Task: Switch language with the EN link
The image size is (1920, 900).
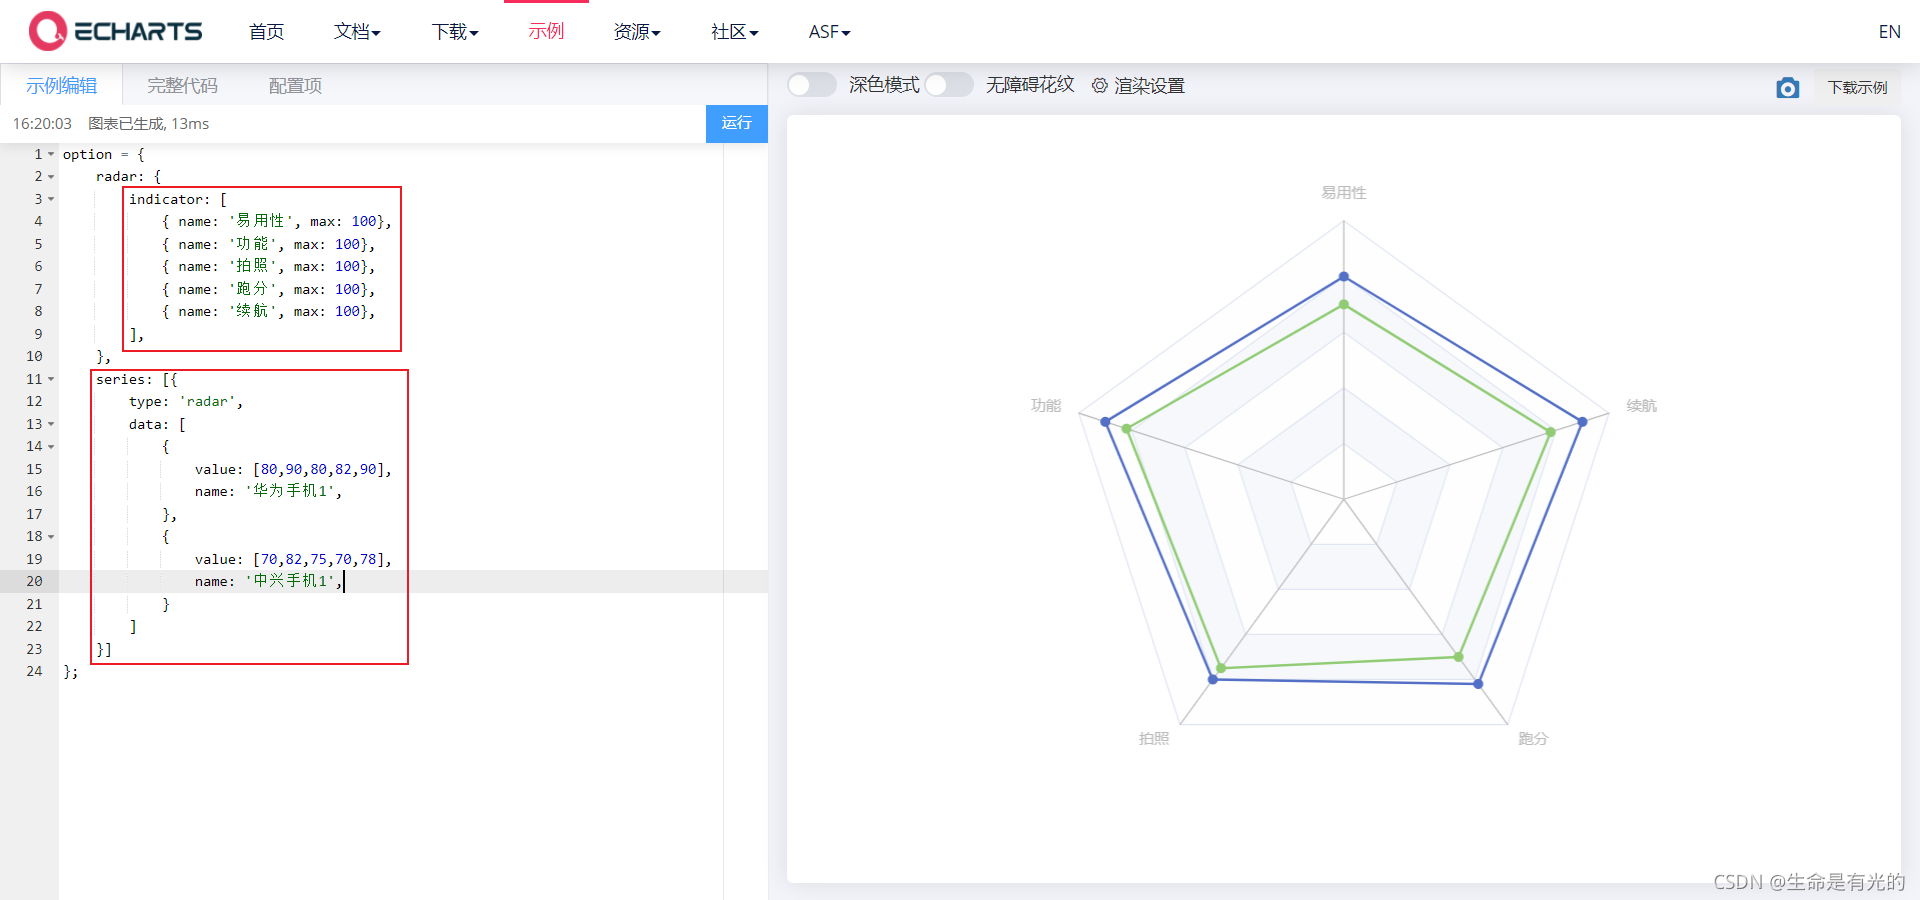Action: click(1889, 32)
